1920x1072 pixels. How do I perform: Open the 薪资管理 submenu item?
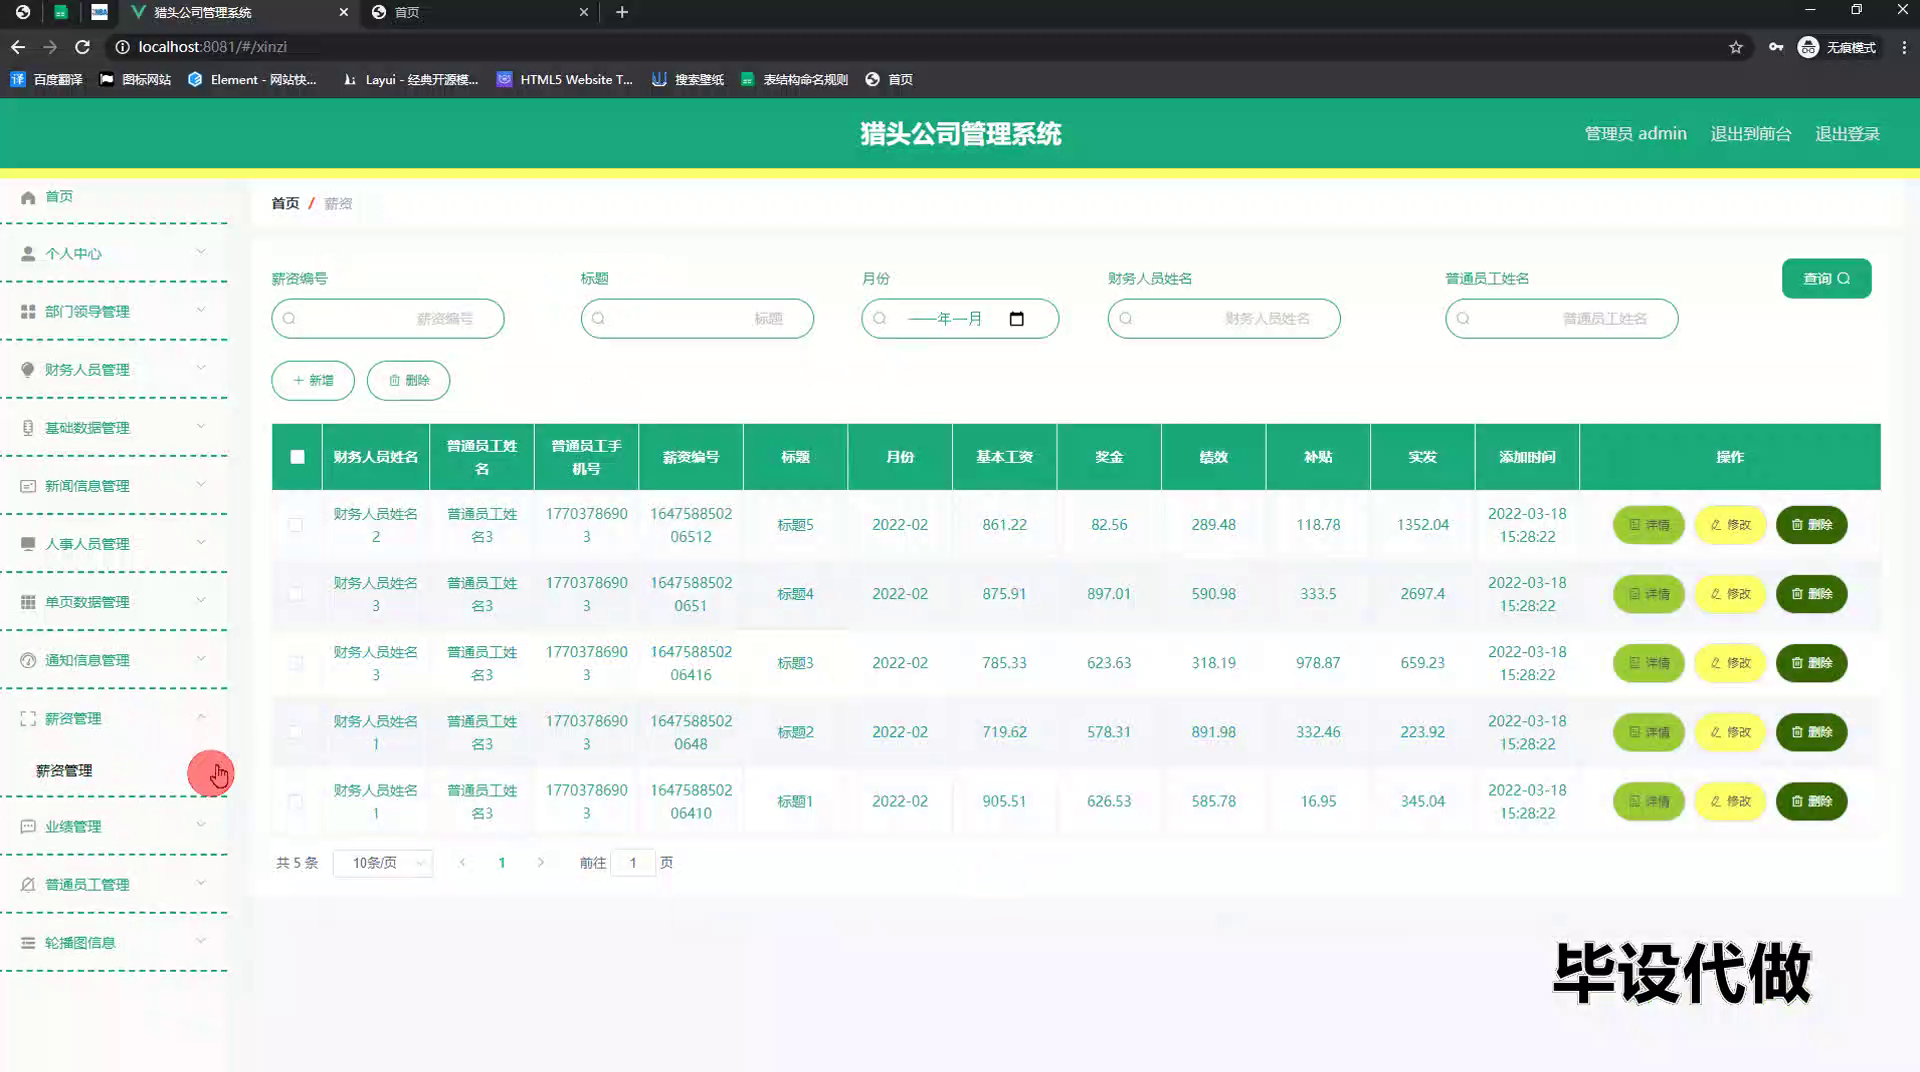[64, 771]
